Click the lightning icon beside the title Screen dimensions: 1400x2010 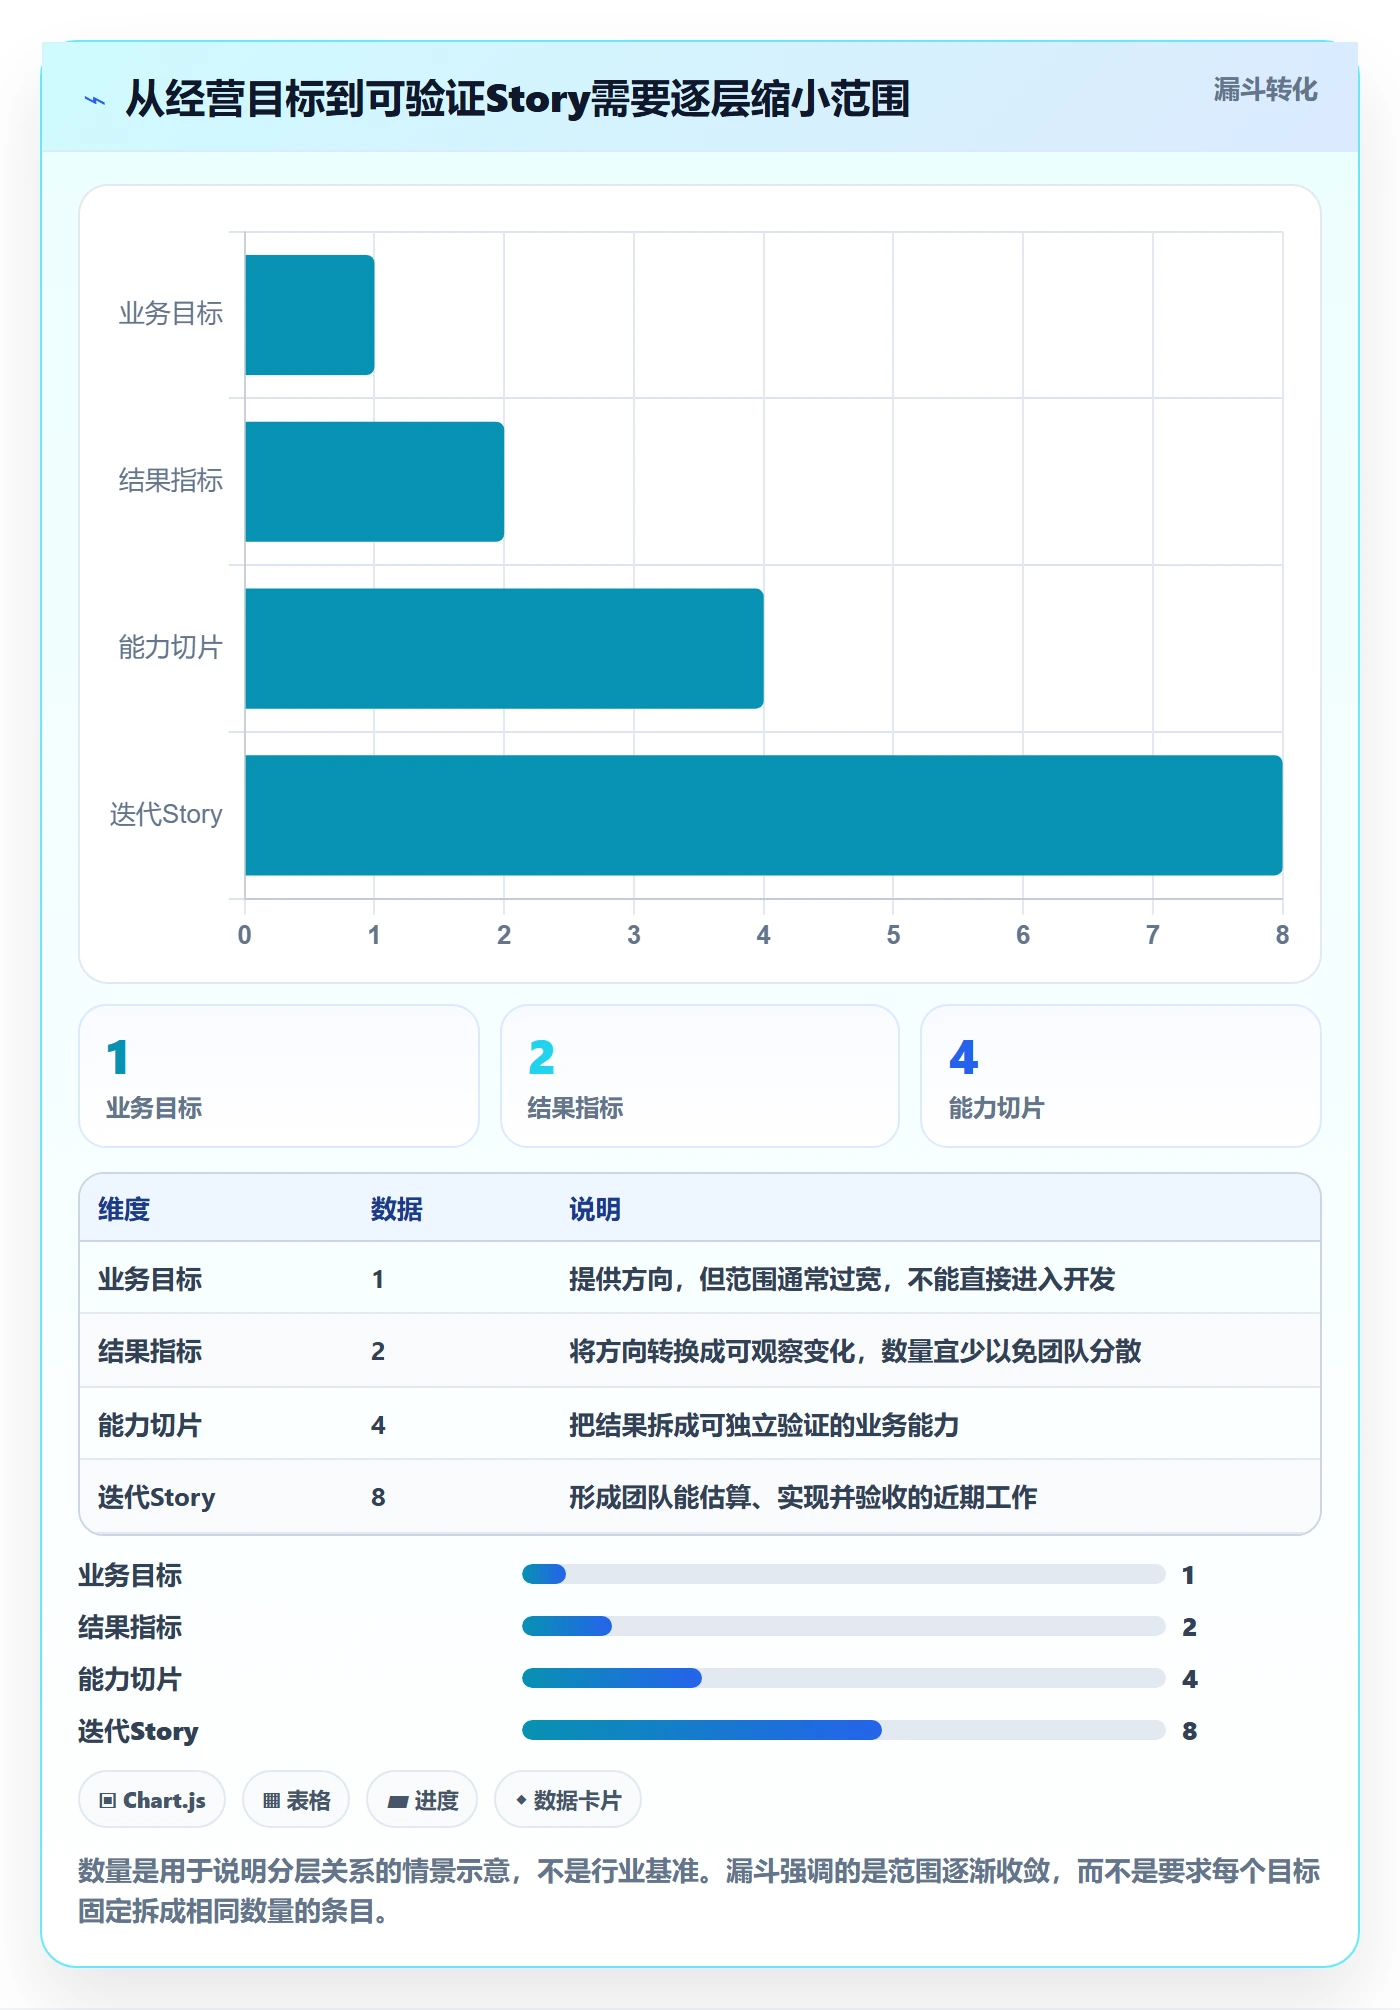pyautogui.click(x=95, y=100)
